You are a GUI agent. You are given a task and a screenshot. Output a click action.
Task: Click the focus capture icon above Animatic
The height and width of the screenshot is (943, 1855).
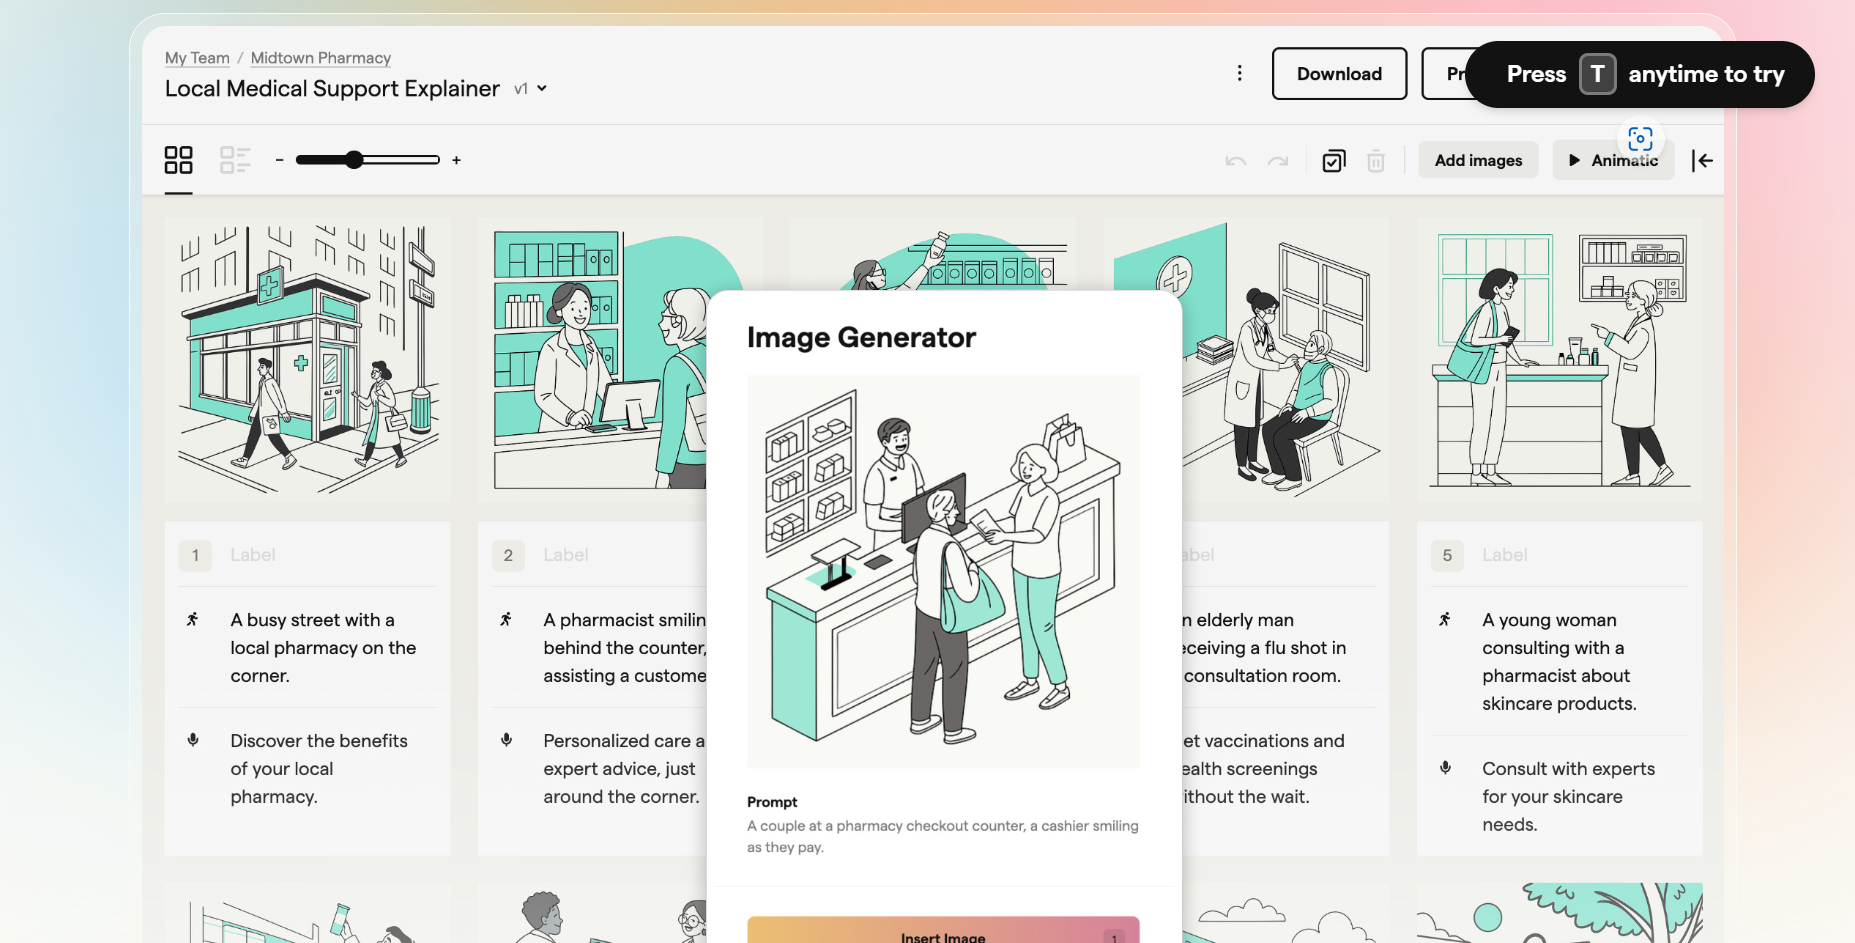pyautogui.click(x=1640, y=139)
